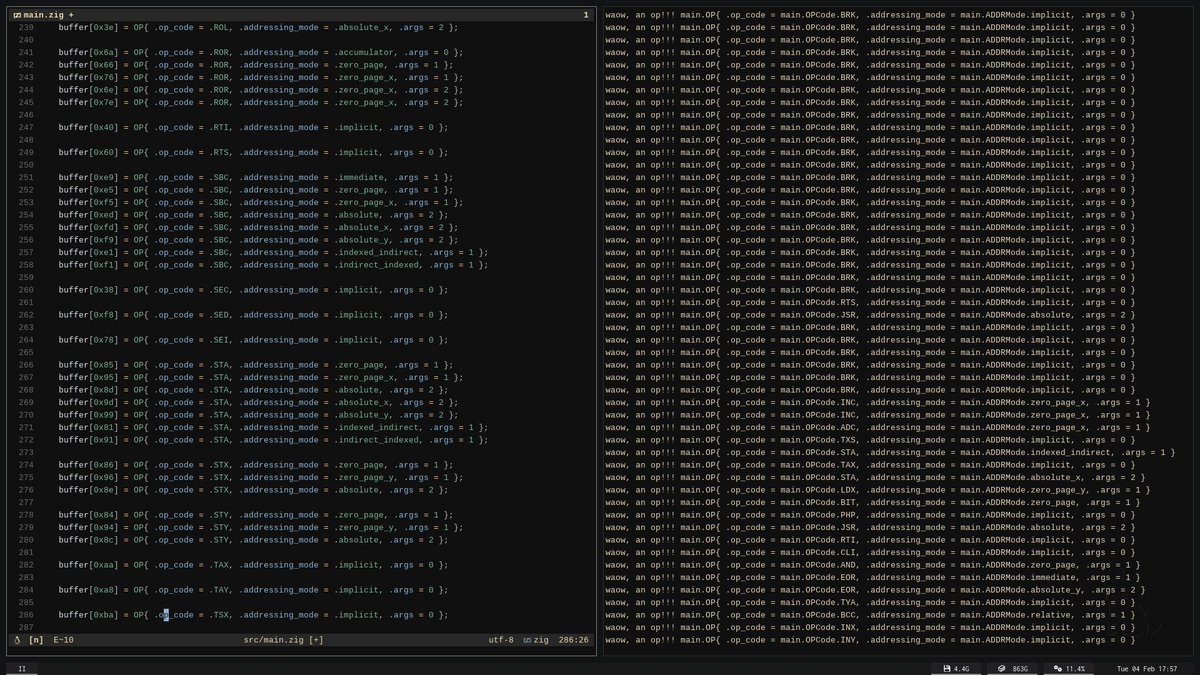This screenshot has width=1200, height=675.
Task: Click buffer[0xa8] .TAY line
Action: (x=253, y=590)
